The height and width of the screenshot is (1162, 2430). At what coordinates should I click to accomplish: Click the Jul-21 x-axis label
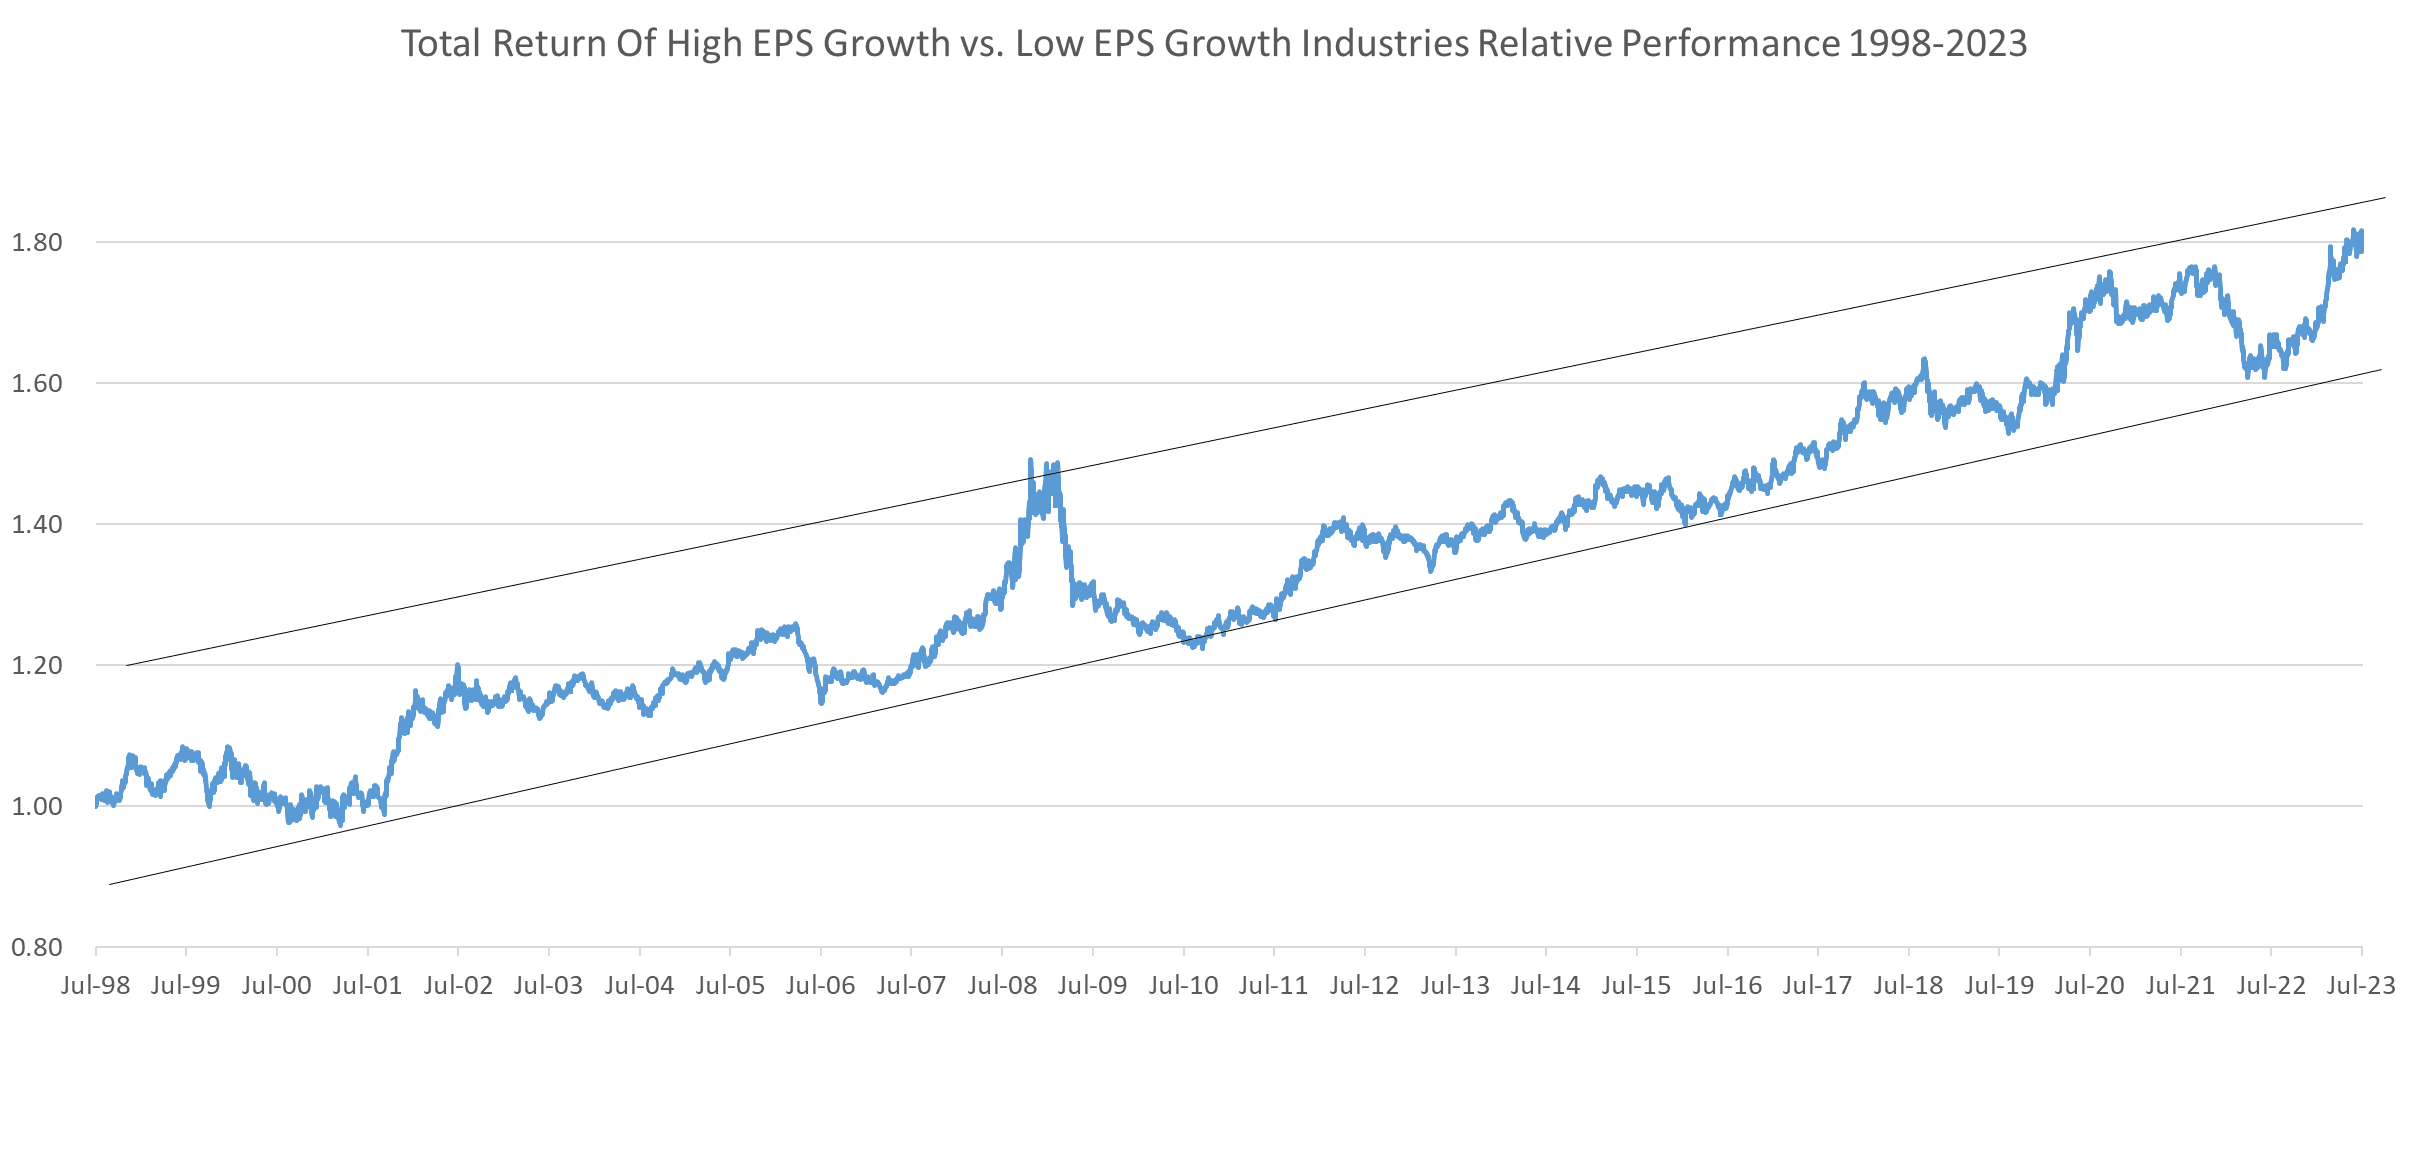(2180, 986)
